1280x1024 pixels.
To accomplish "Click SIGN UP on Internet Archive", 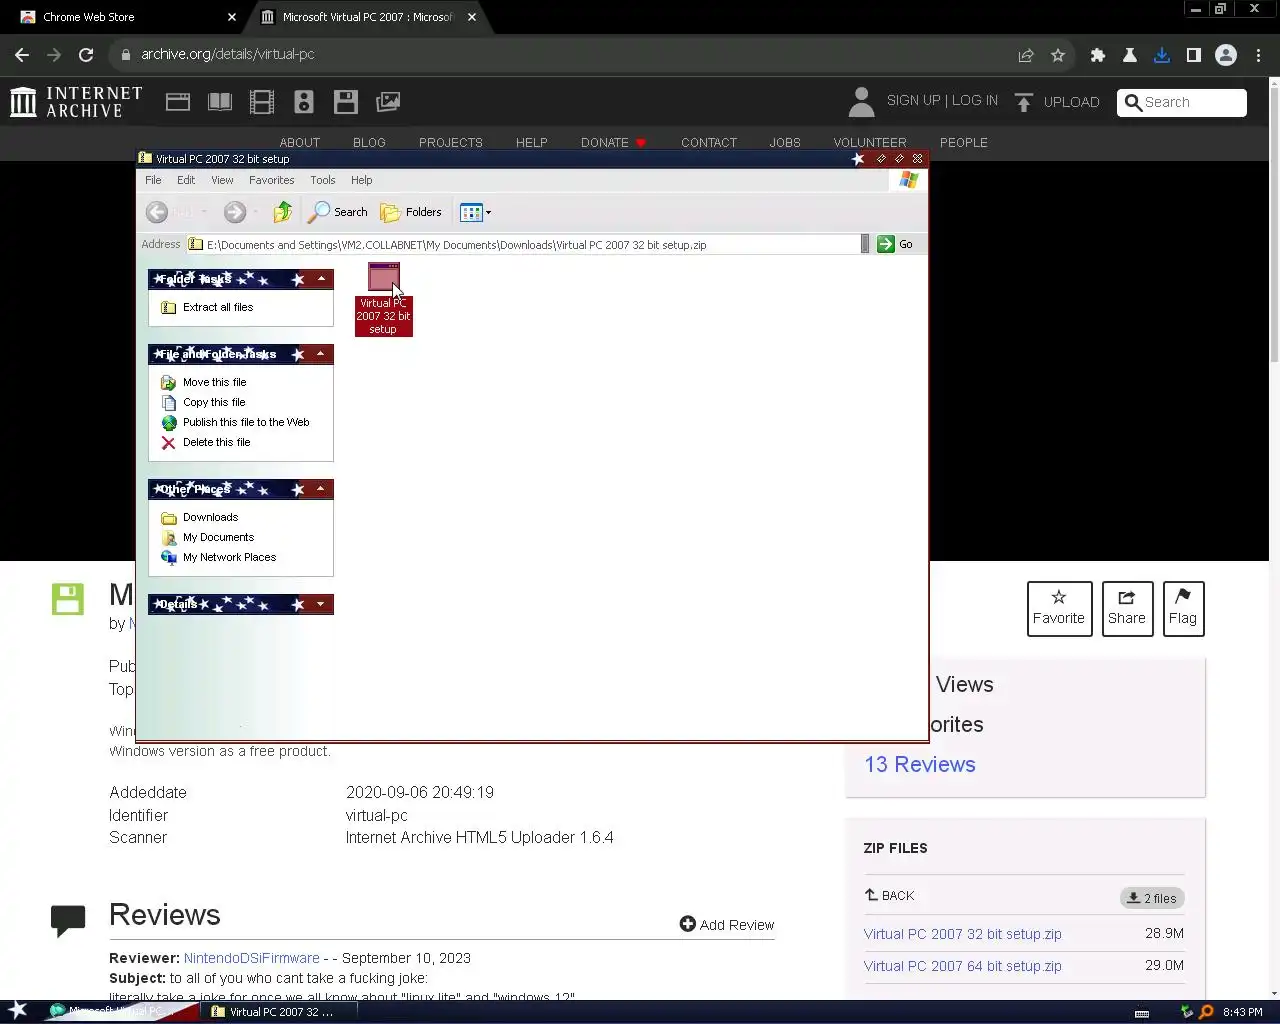I will tap(913, 101).
